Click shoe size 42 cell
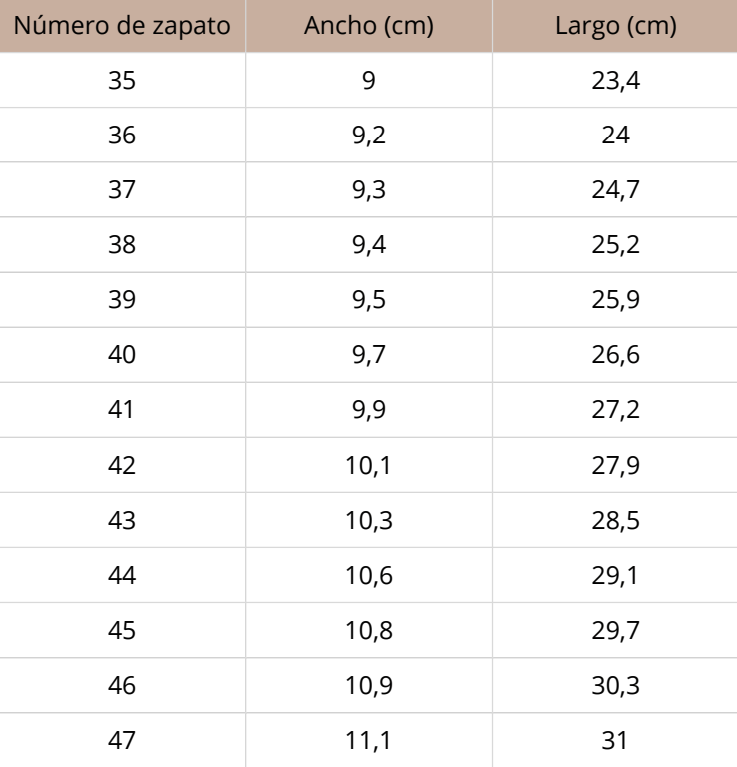The width and height of the screenshot is (737, 767). click(x=122, y=465)
